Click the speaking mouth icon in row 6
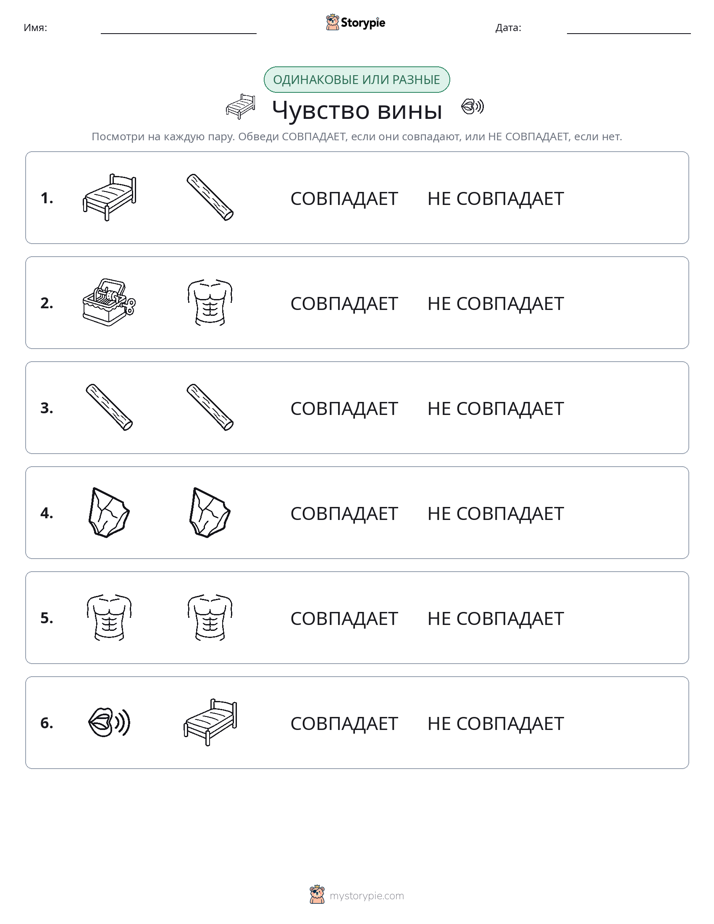Viewport: 714px width, 924px height. (110, 722)
